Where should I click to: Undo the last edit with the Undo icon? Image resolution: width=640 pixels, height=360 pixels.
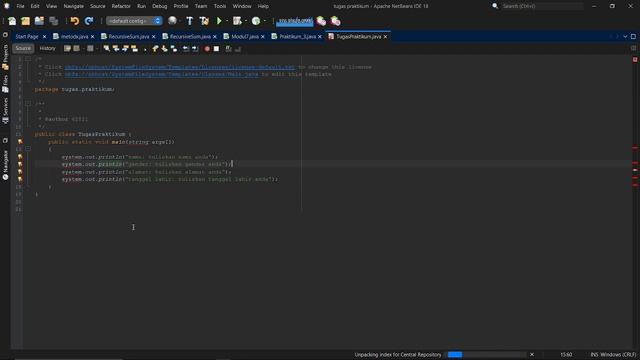(x=75, y=21)
